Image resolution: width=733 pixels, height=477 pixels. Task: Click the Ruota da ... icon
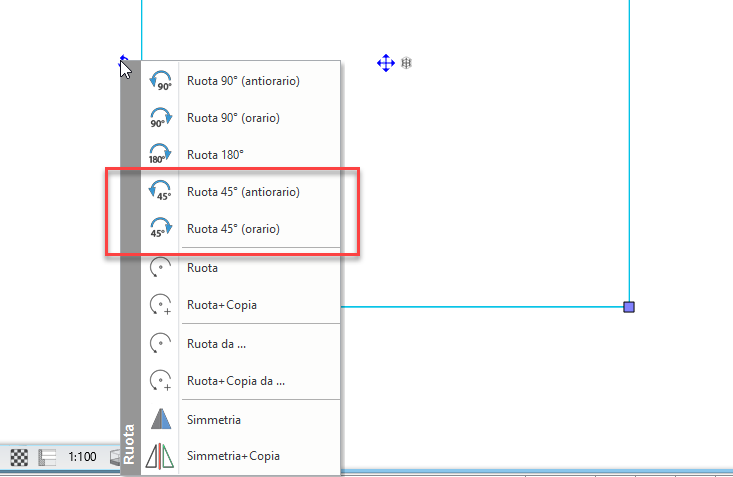pyautogui.click(x=160, y=343)
